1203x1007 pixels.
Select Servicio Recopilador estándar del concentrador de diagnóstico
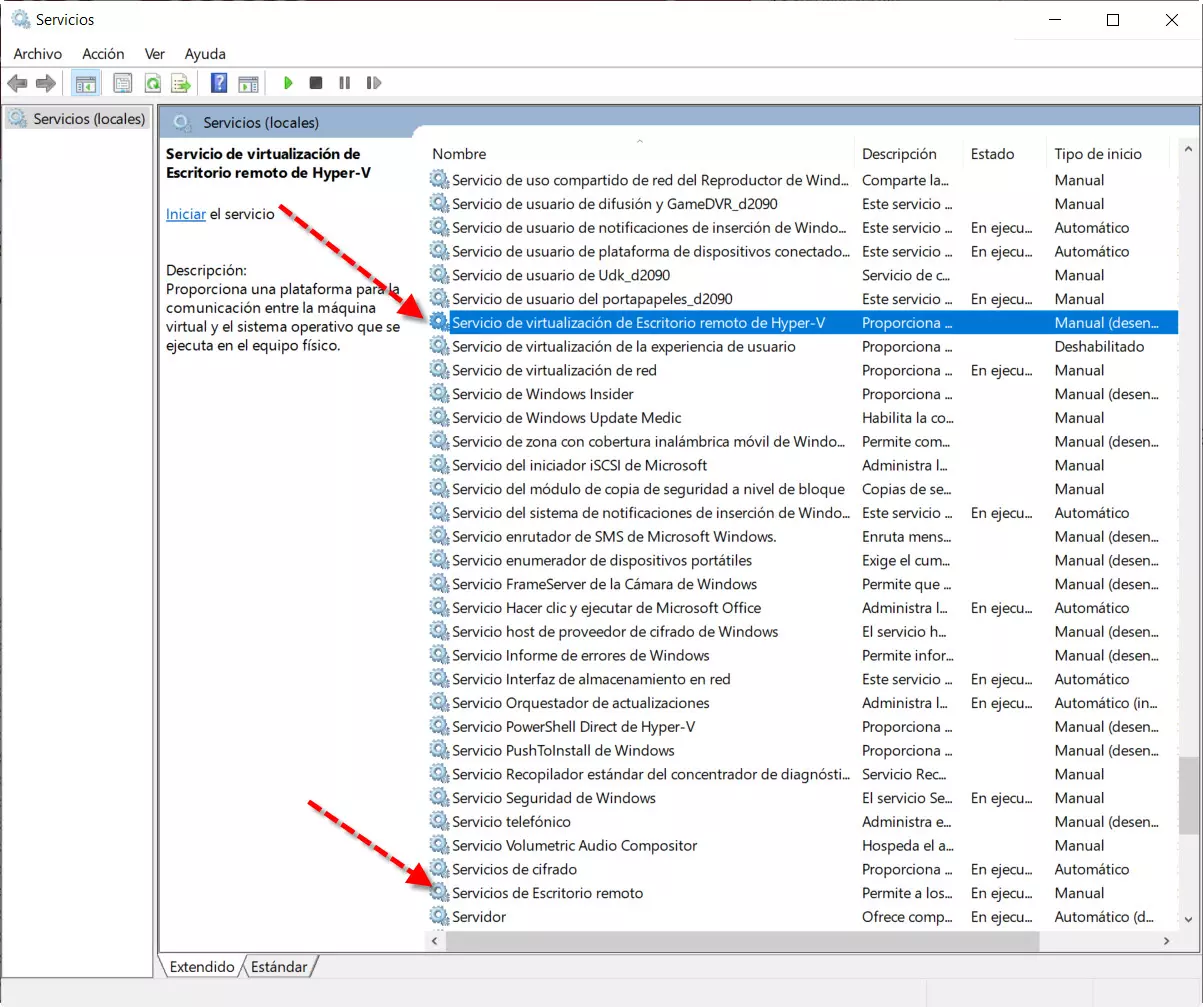point(803,774)
